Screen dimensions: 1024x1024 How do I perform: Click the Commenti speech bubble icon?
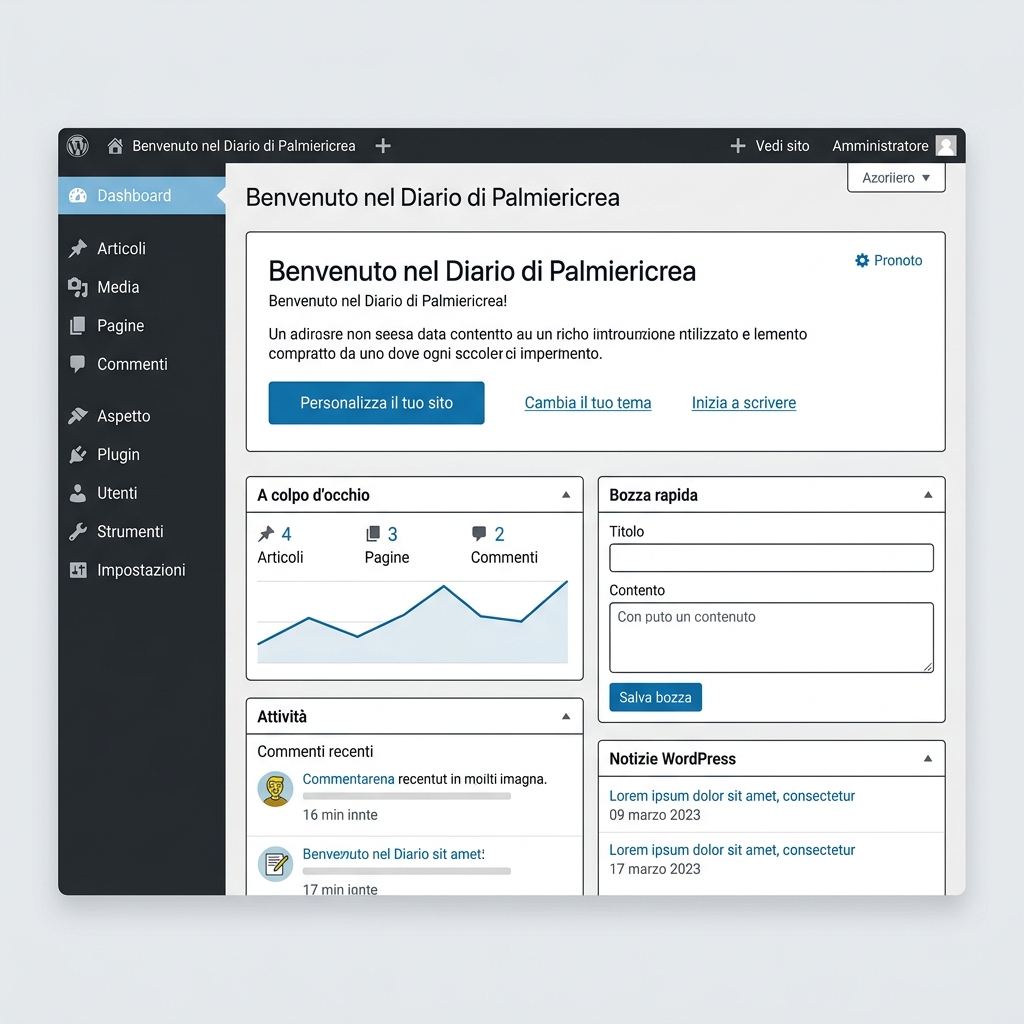pos(79,364)
